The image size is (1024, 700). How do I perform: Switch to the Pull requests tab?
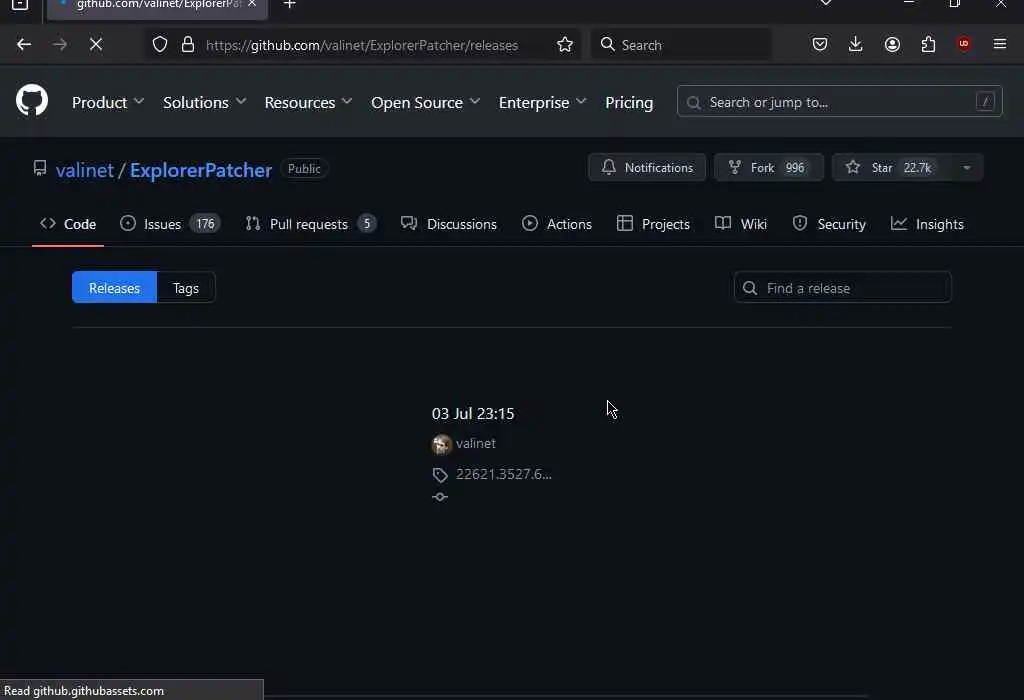[x=310, y=224]
